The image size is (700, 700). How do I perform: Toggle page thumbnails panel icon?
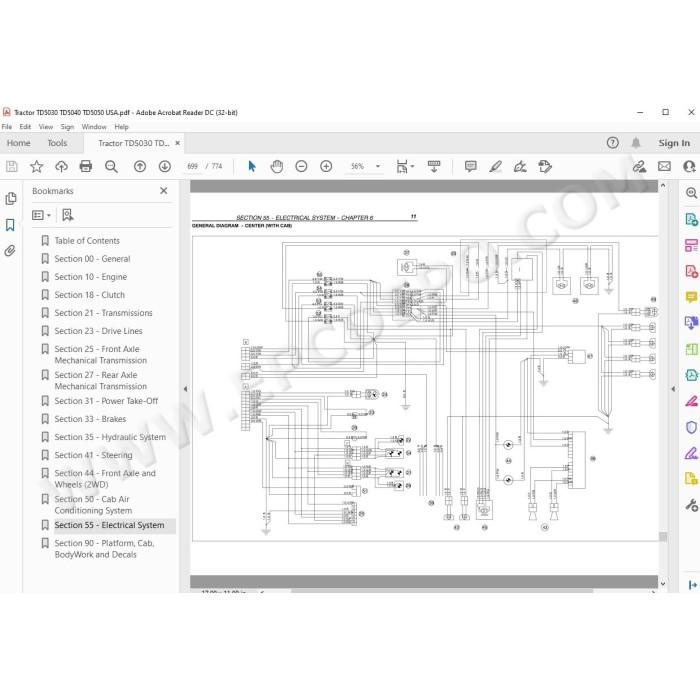click(x=10, y=199)
